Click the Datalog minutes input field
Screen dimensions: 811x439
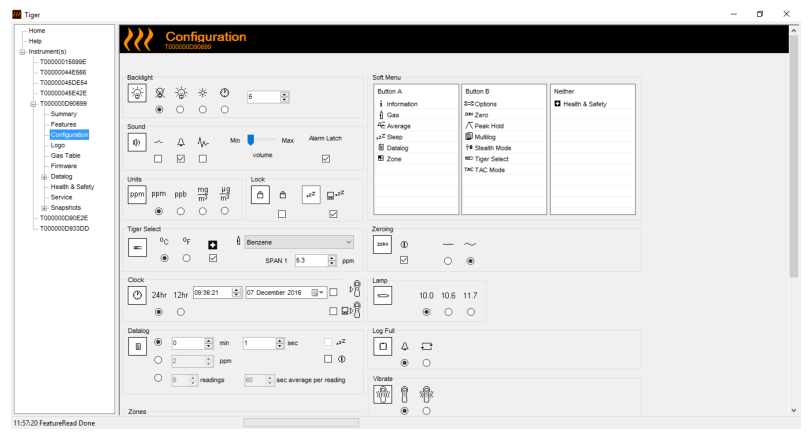[188, 343]
